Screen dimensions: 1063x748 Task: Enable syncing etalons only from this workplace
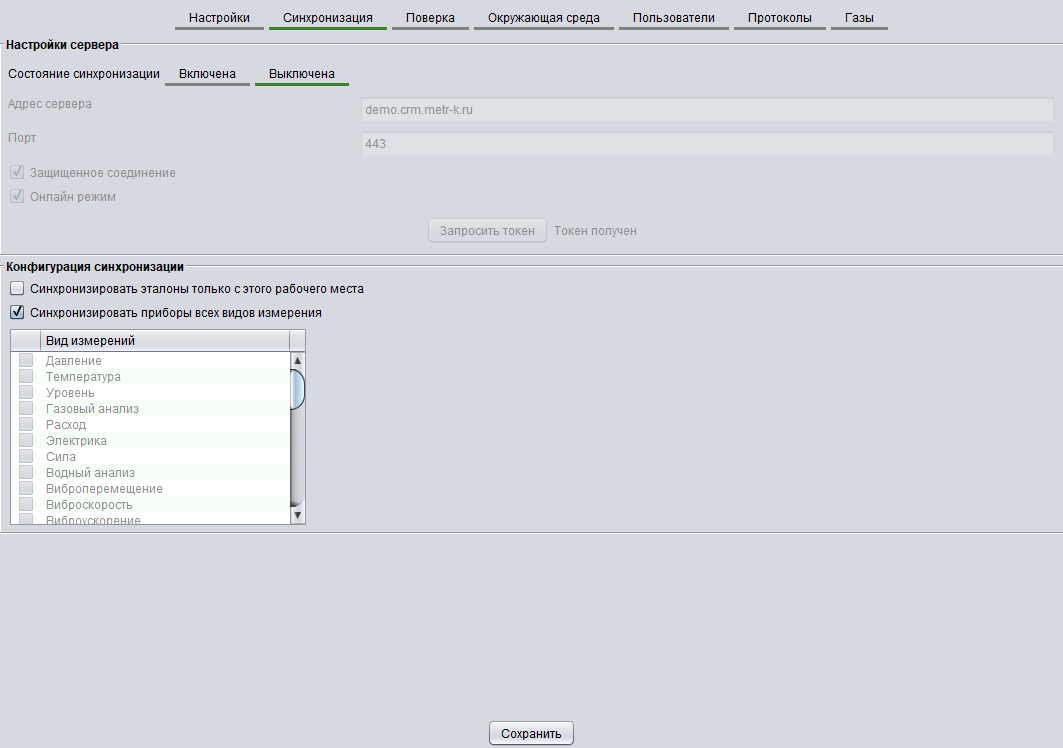pyautogui.click(x=17, y=289)
